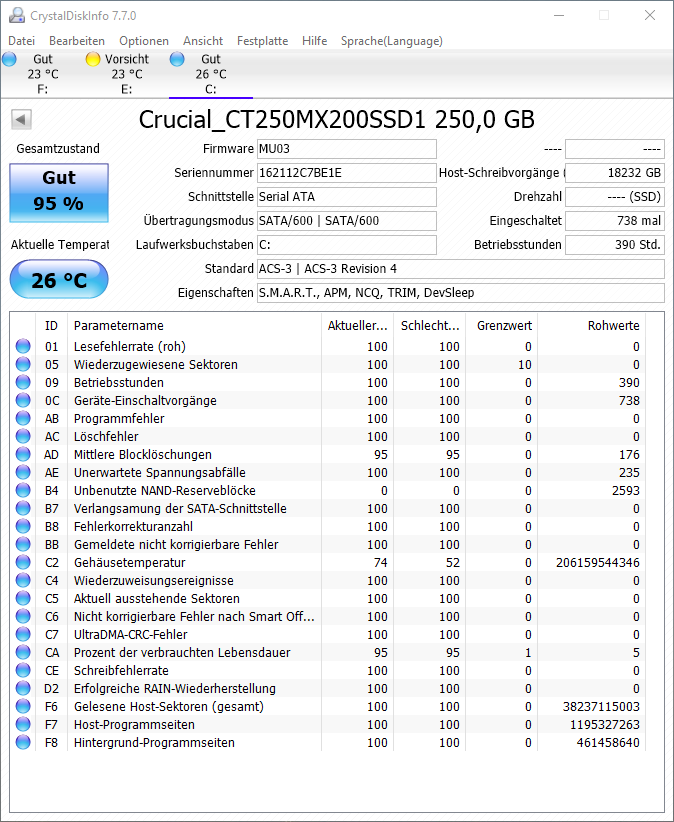Click the Grenzwert column header
This screenshot has width=674, height=822.
click(502, 326)
